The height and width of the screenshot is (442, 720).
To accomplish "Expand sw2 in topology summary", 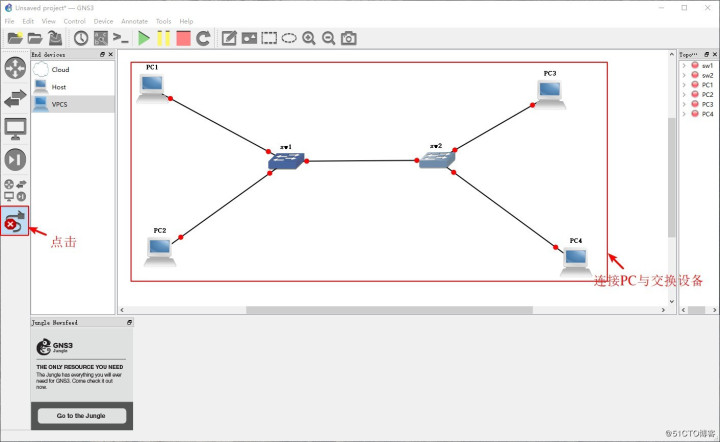I will coord(684,75).
